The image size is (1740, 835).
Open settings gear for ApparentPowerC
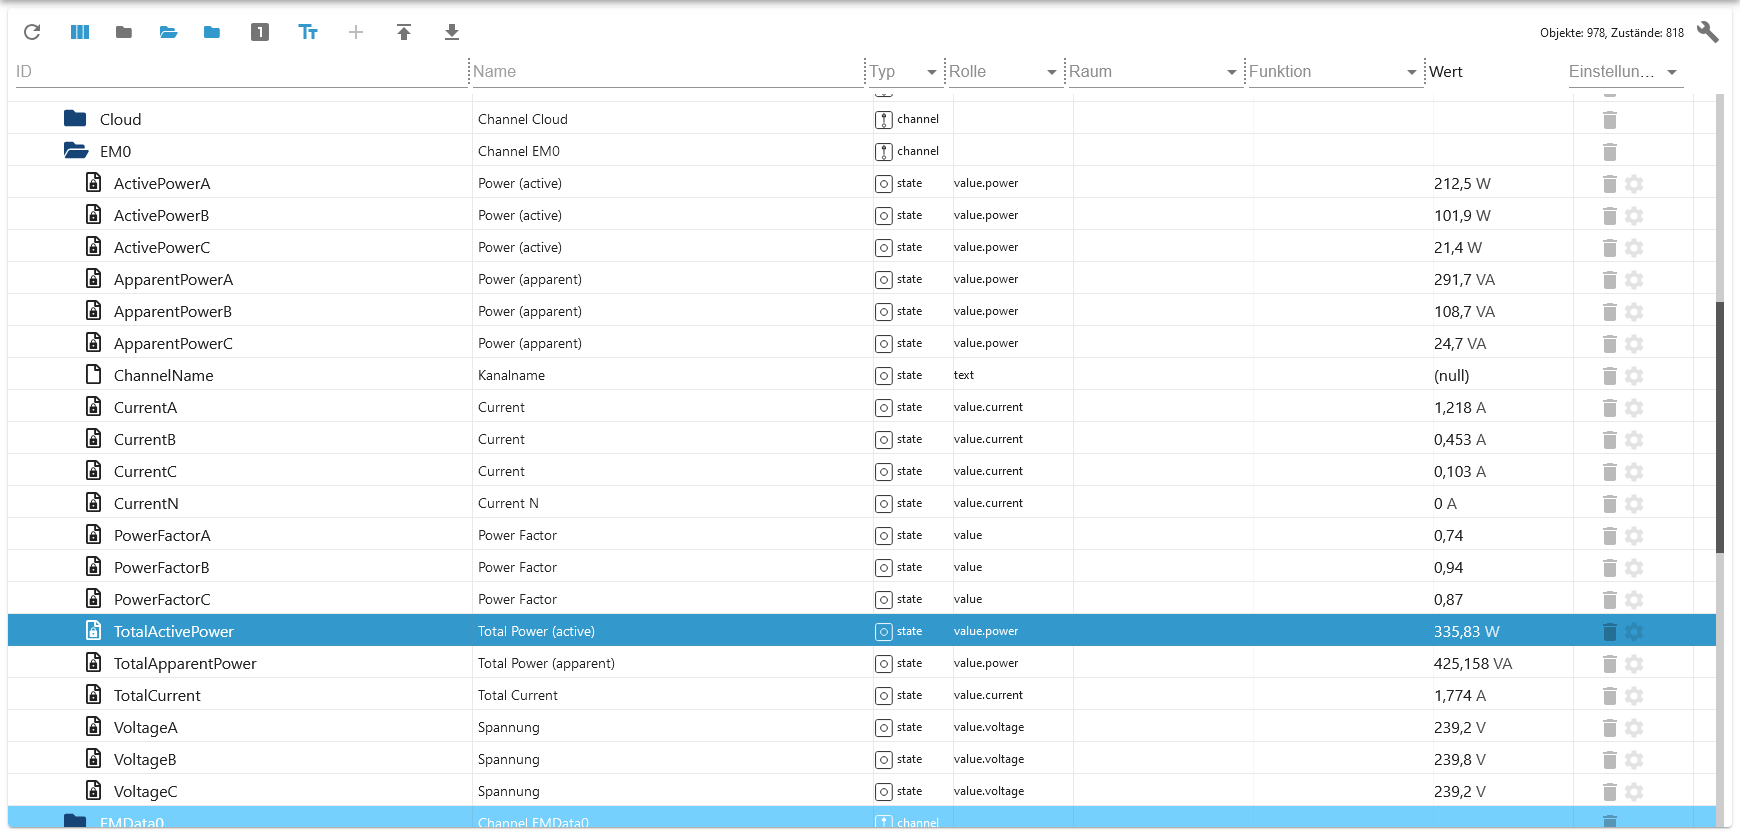tap(1634, 344)
